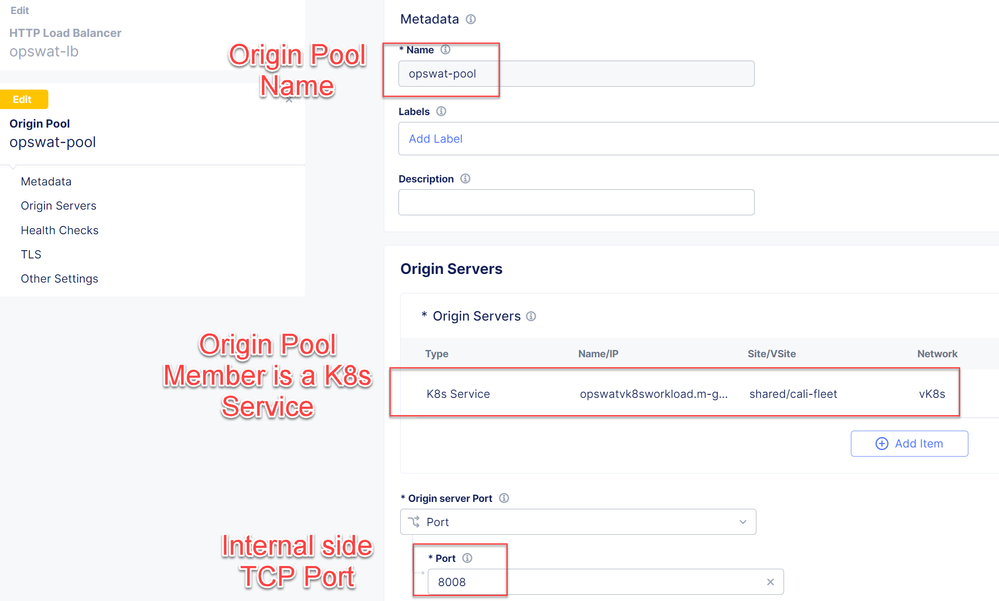This screenshot has width=999, height=601.
Task: Select the K8s Service origin server row
Action: pos(675,394)
